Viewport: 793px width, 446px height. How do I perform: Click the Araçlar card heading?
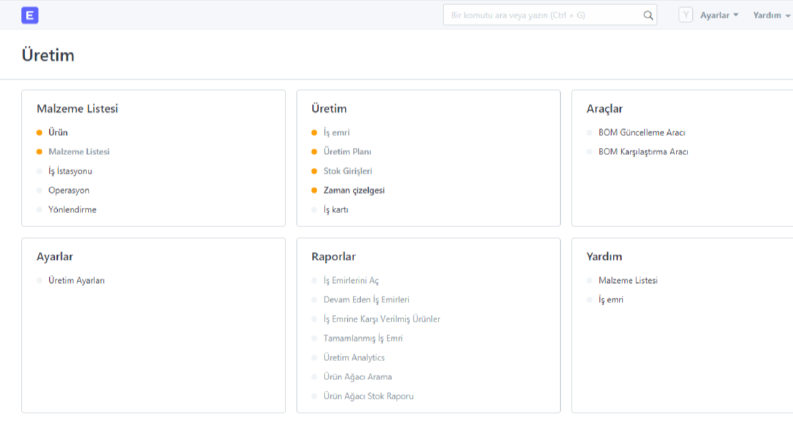604,109
